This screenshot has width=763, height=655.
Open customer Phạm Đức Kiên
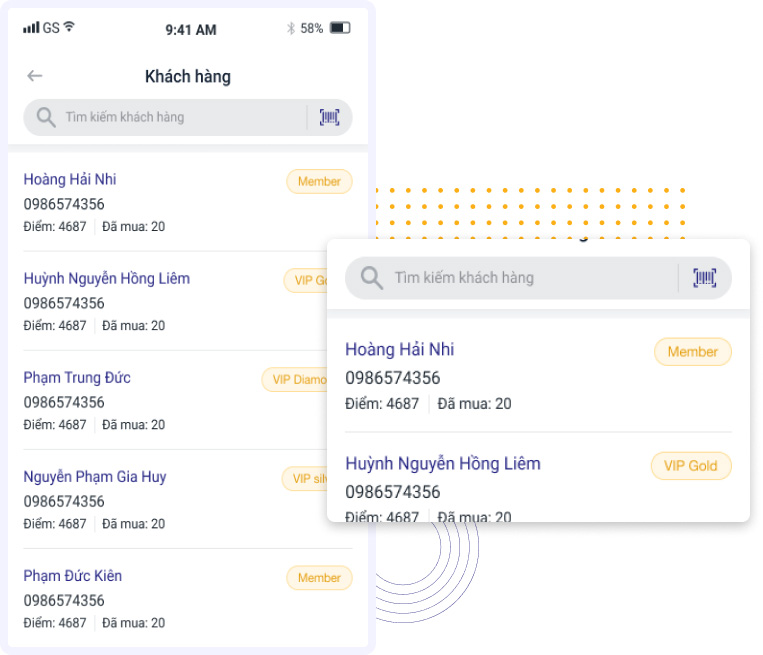pyautogui.click(x=73, y=576)
